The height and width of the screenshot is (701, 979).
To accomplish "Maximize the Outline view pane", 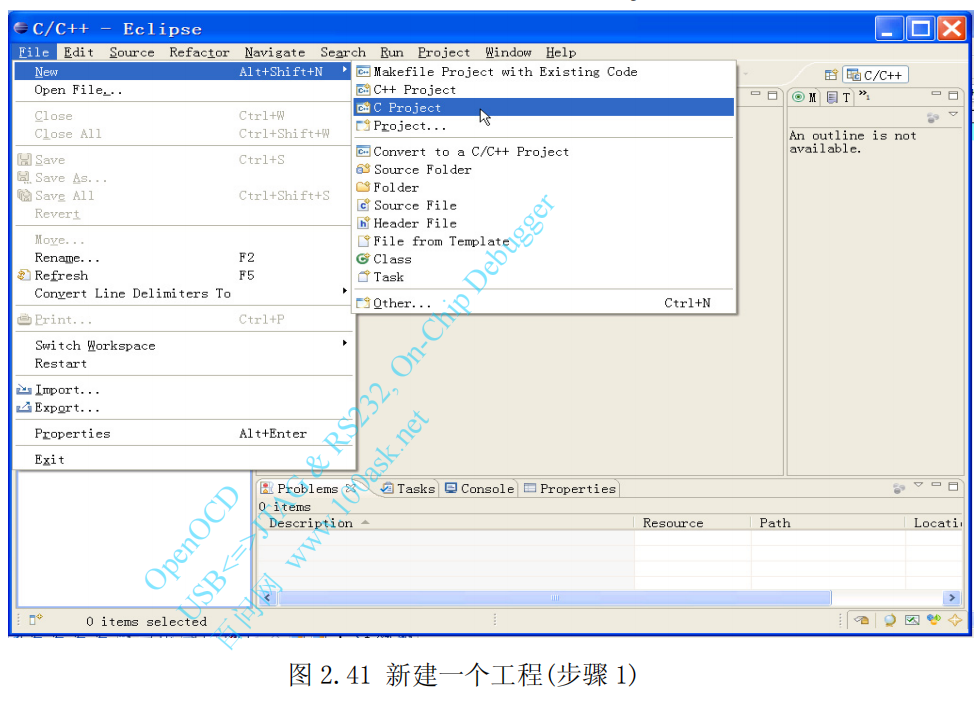I will [x=953, y=95].
